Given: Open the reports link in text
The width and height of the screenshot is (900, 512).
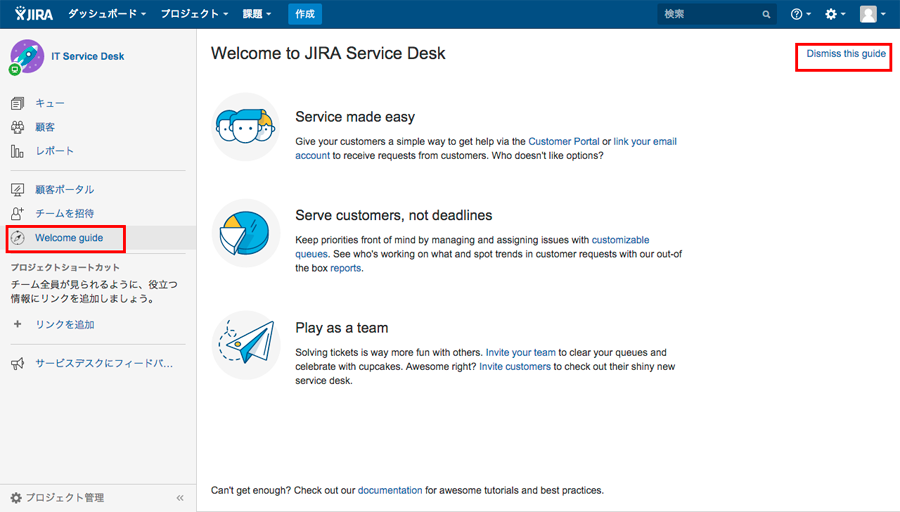Looking at the screenshot, I should (346, 268).
